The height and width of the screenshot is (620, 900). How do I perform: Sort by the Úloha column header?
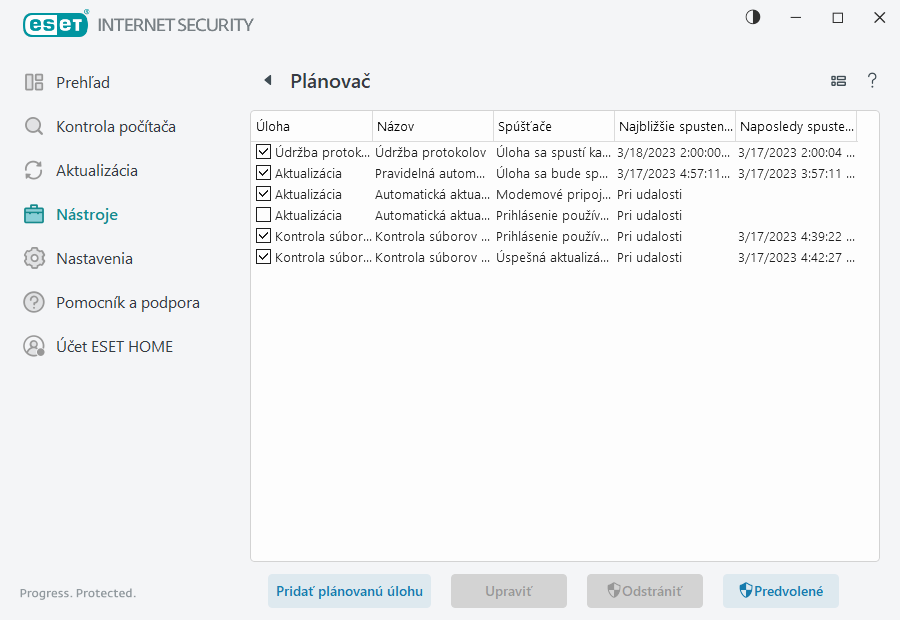tap(310, 127)
